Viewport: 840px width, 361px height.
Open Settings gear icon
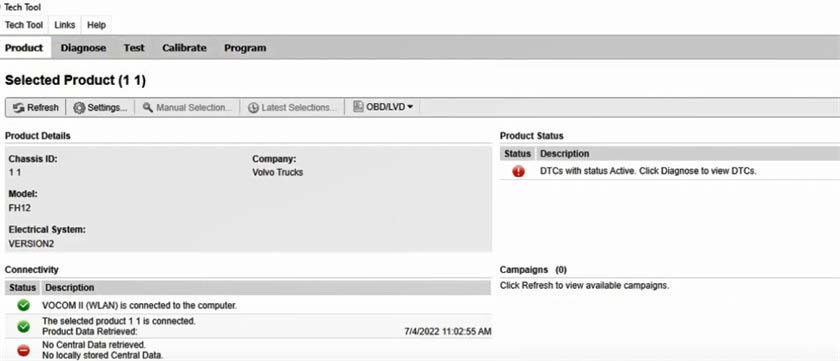pos(79,108)
